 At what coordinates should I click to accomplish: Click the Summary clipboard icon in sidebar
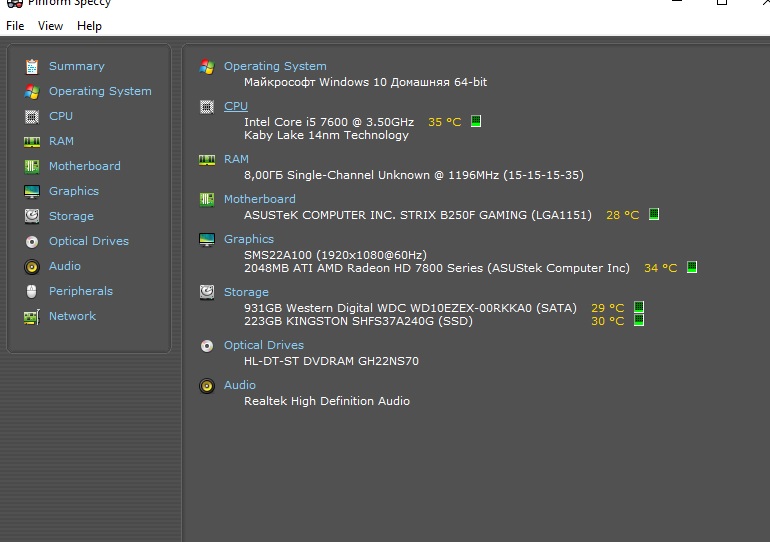(32, 66)
